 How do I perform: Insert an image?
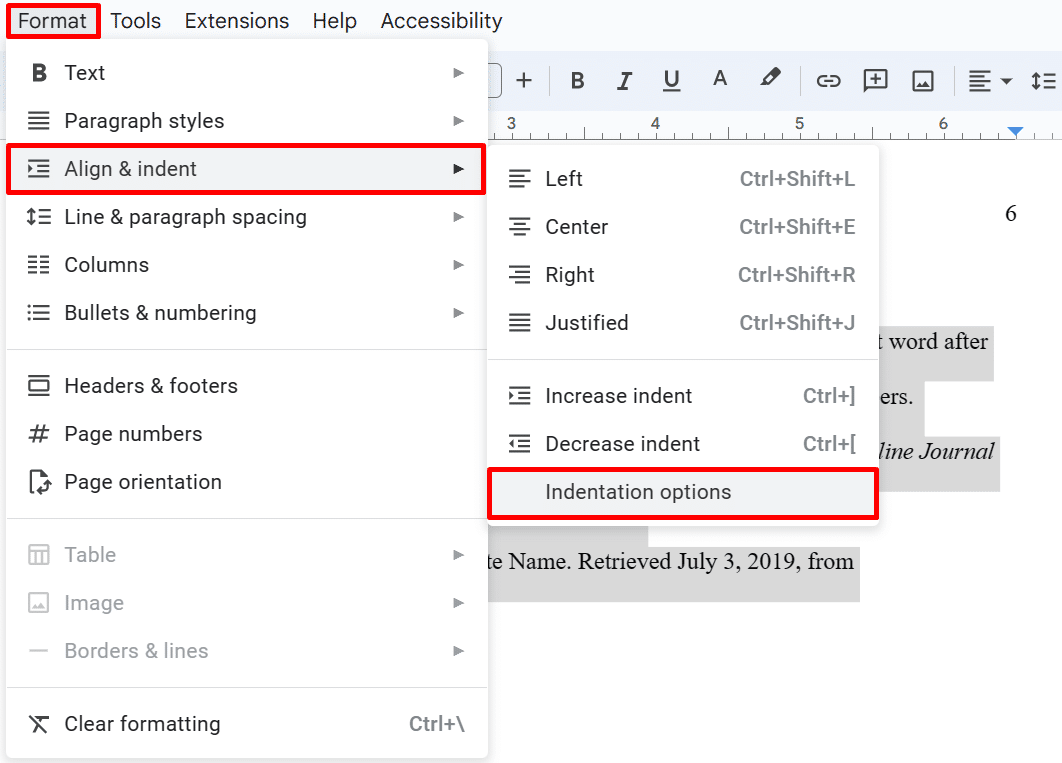point(922,80)
